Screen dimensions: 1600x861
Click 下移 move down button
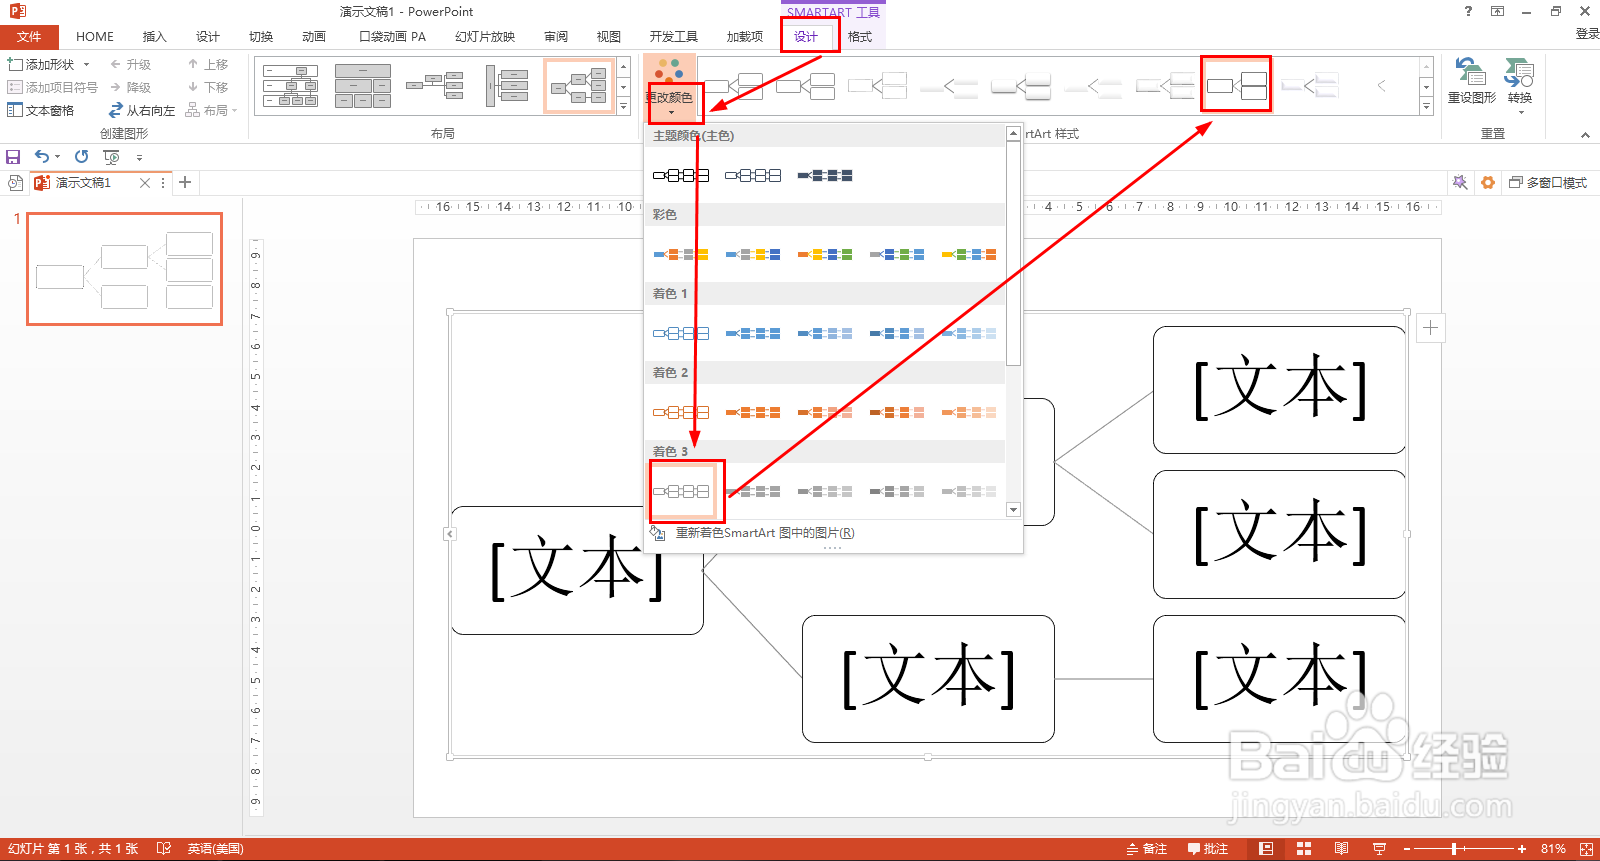(208, 87)
